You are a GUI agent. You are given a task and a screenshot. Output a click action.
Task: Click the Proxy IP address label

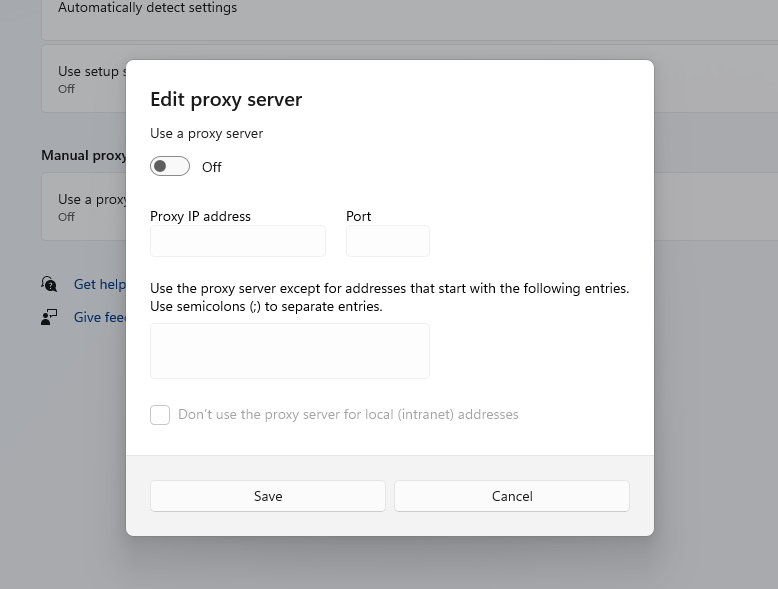click(x=200, y=216)
